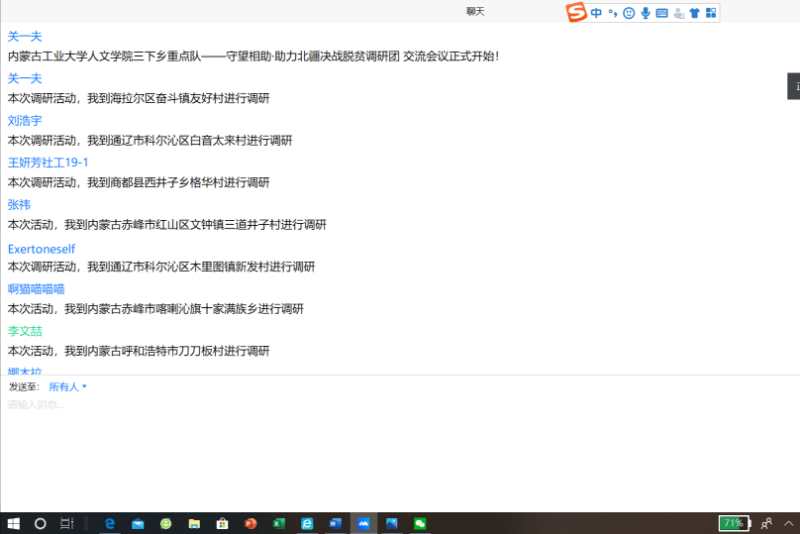Click the Sogou input method logo
The width and height of the screenshot is (800, 534).
(575, 13)
